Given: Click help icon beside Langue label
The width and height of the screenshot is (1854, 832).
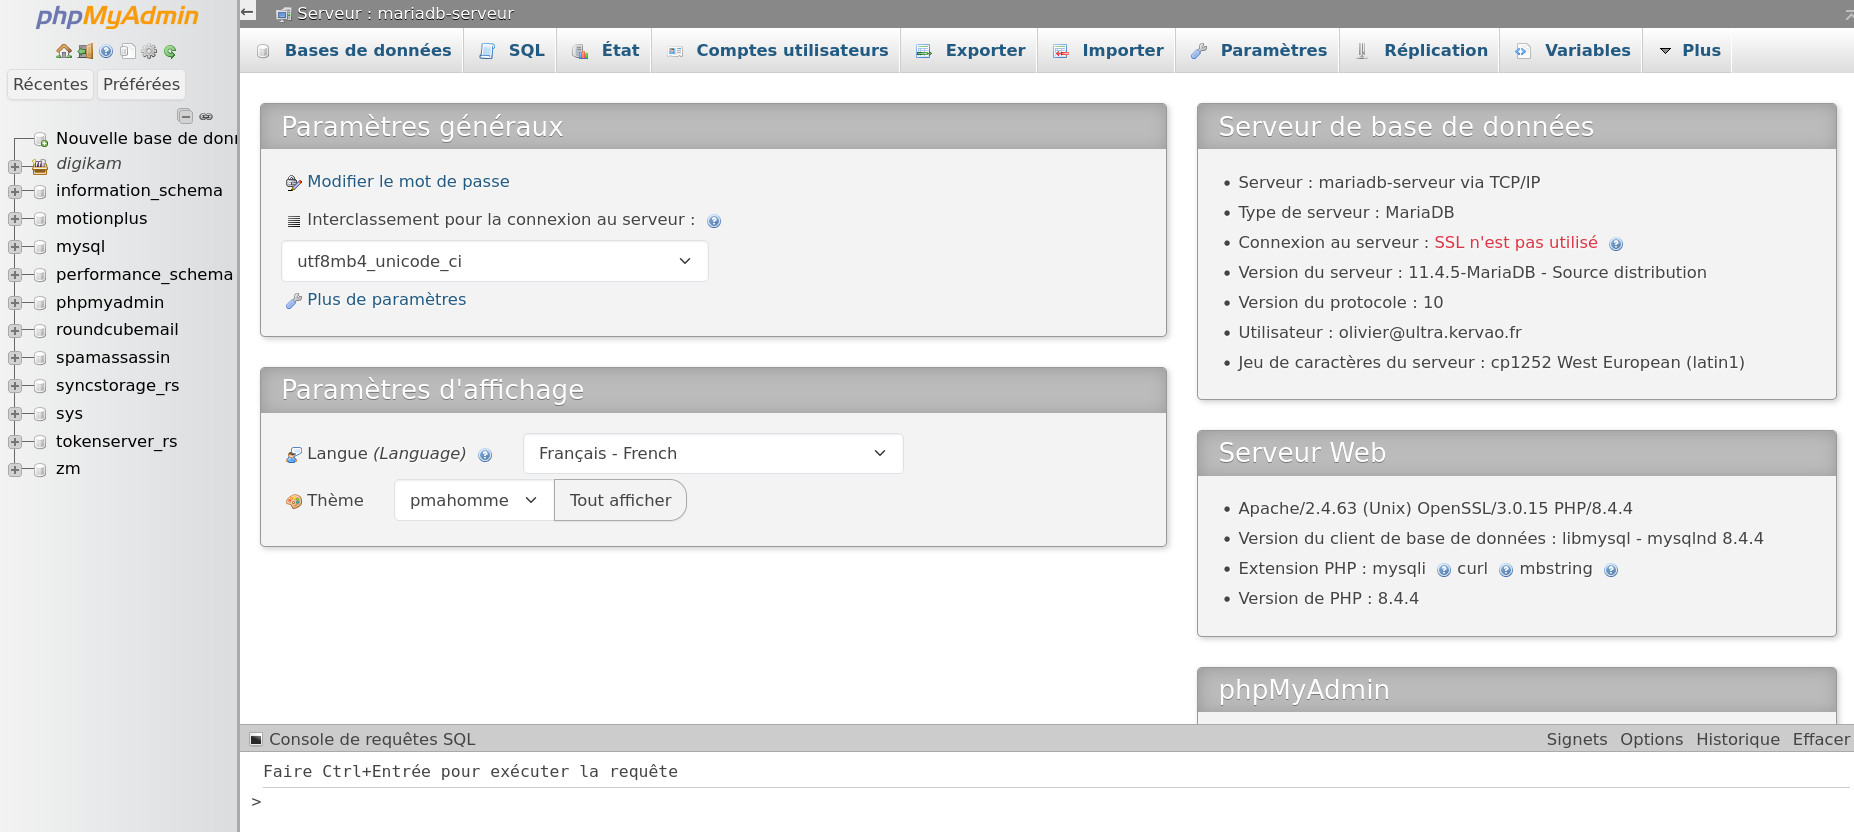Looking at the screenshot, I should click(485, 455).
